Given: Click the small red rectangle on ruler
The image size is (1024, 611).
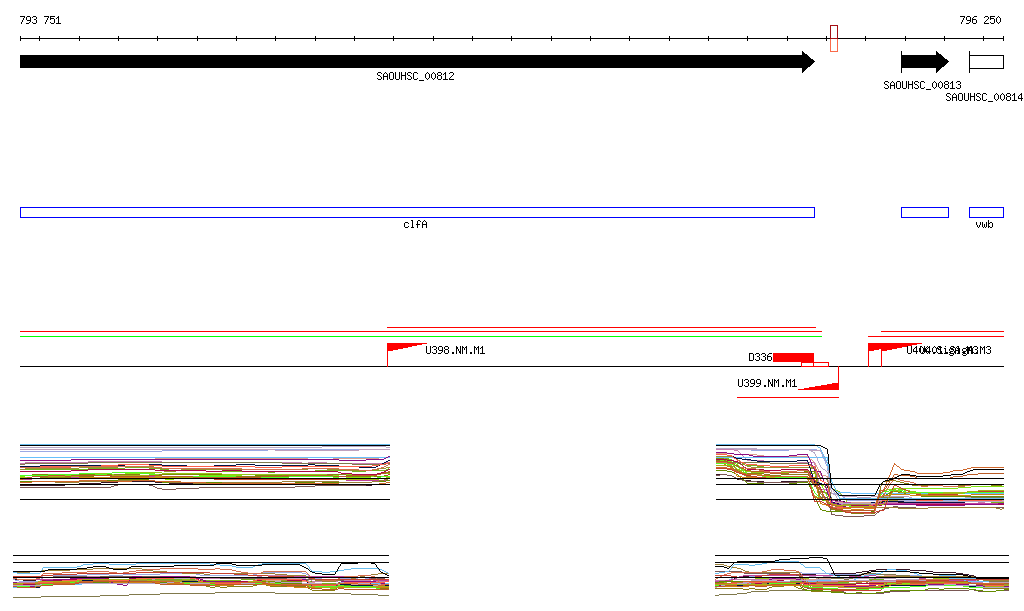Looking at the screenshot, I should click(834, 38).
